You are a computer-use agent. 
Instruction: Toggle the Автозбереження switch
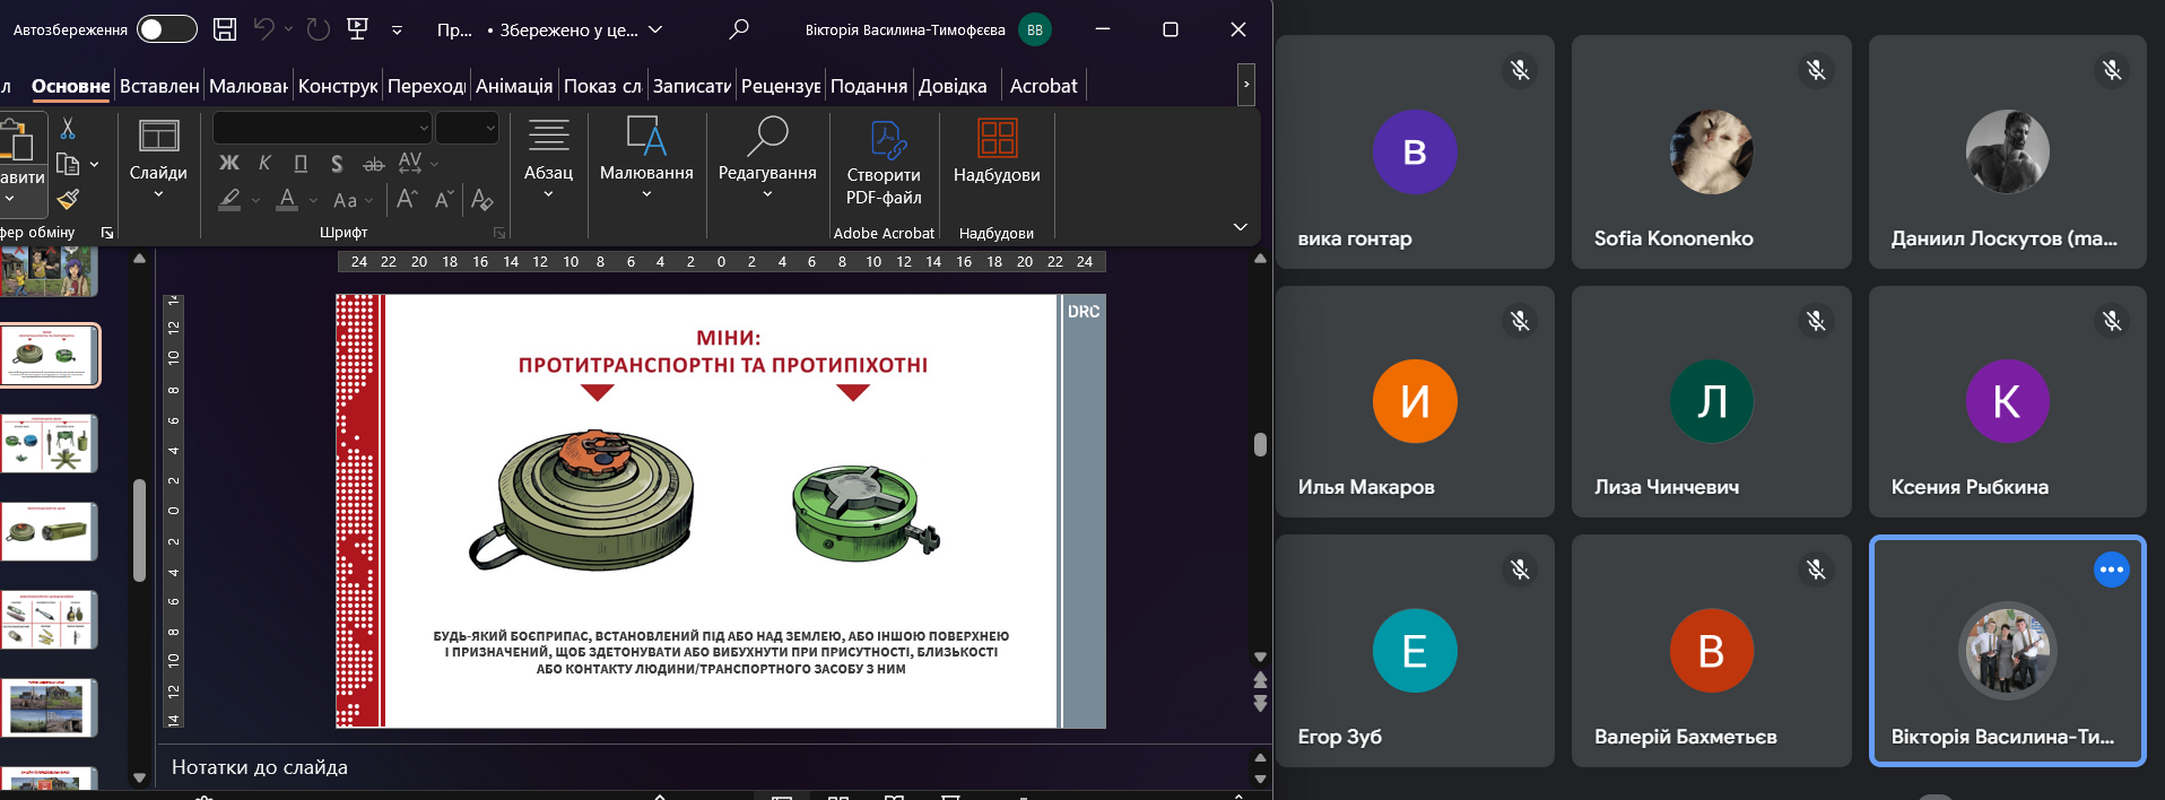tap(166, 30)
